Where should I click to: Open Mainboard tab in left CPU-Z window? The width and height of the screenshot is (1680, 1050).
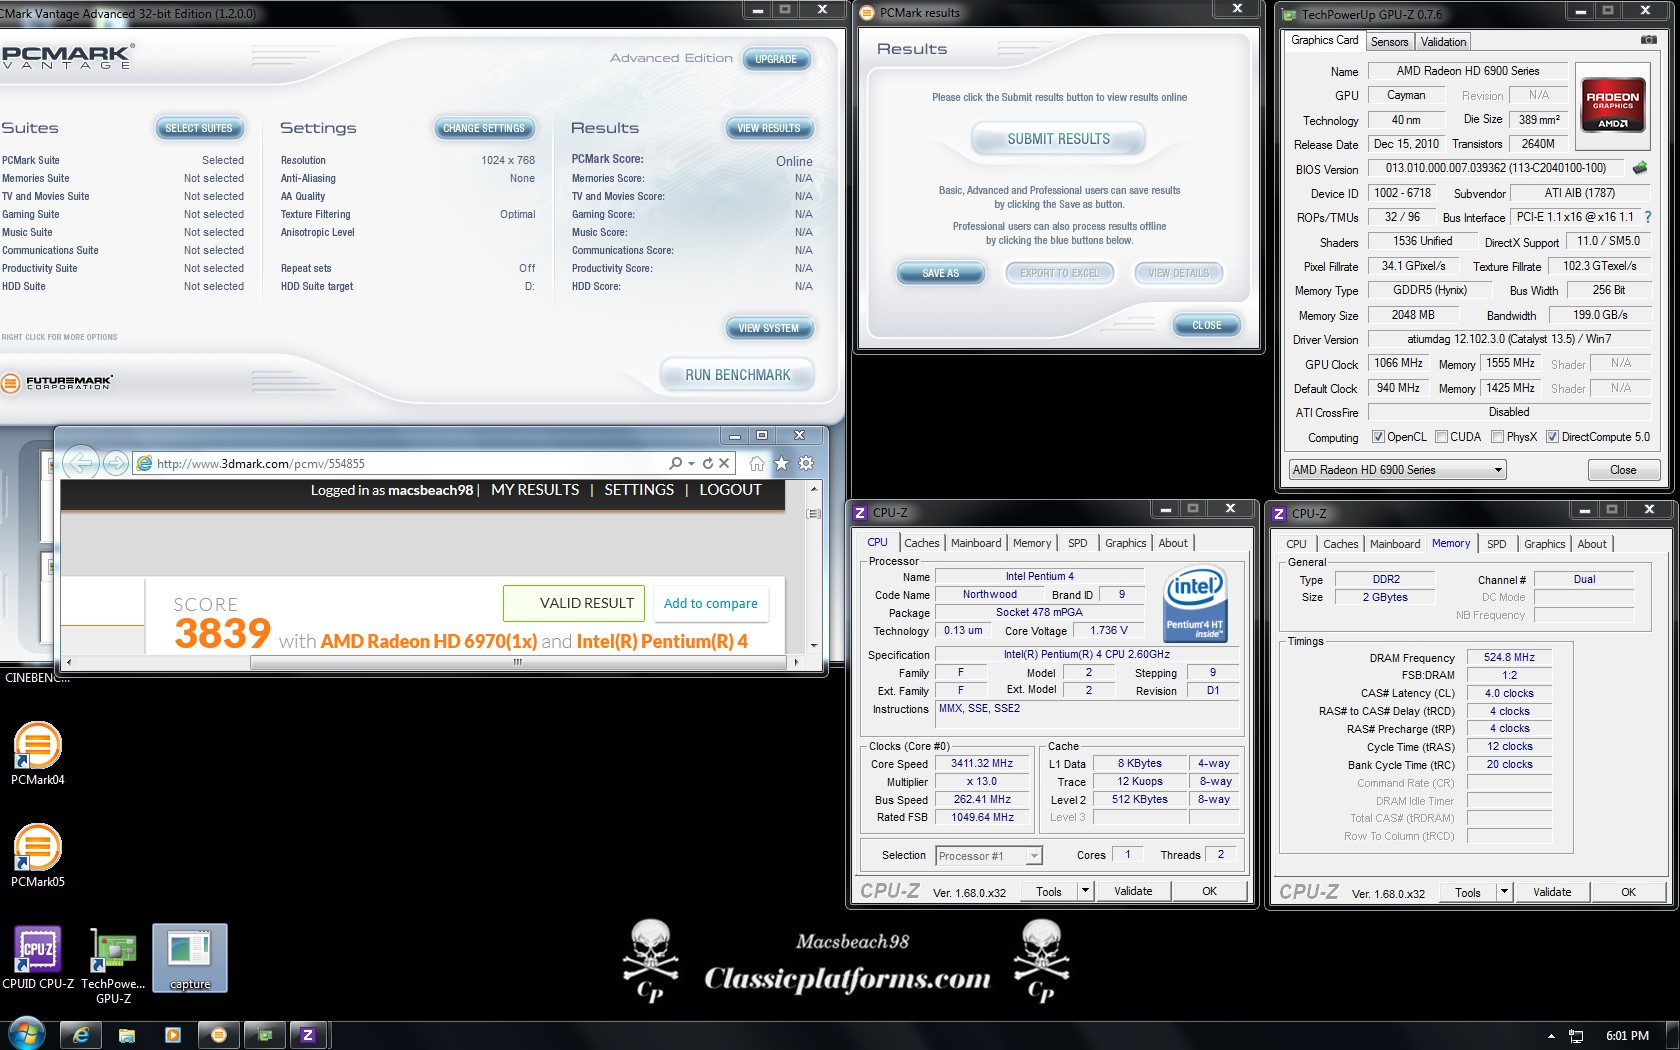click(976, 543)
